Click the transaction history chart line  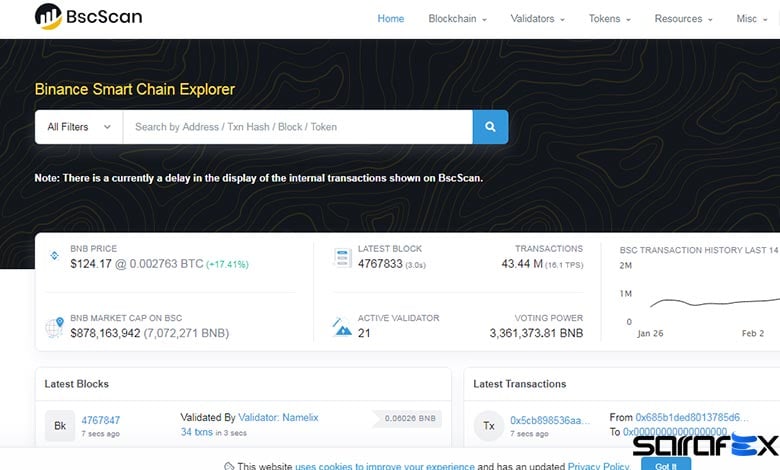pyautogui.click(x=715, y=302)
